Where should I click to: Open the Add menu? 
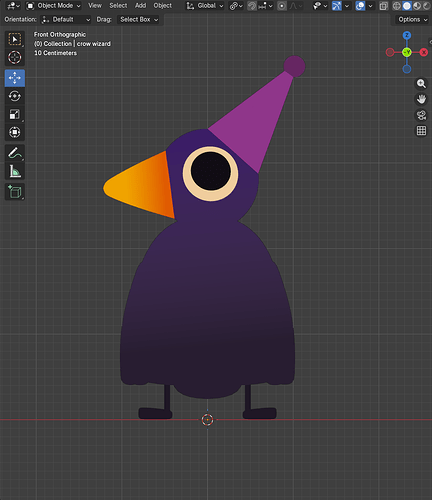(x=140, y=6)
